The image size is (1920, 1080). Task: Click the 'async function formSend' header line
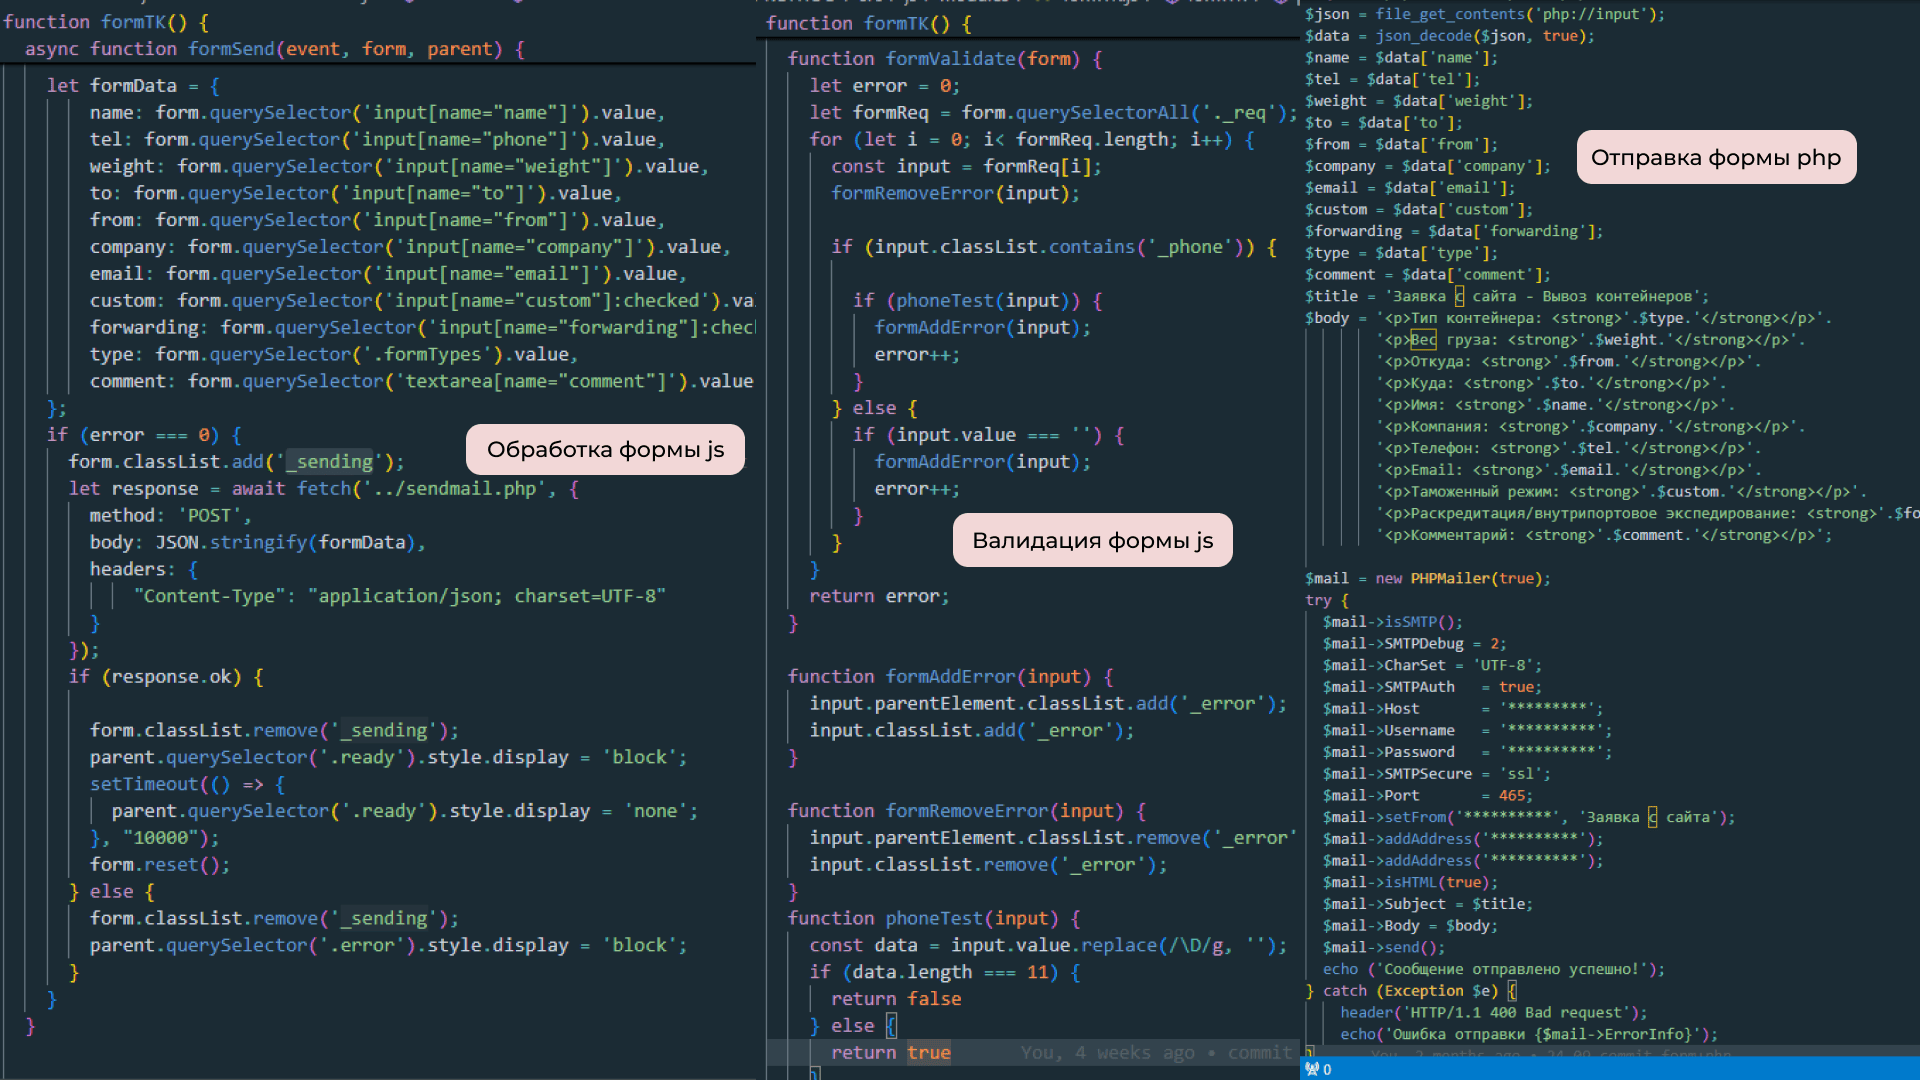(275, 49)
